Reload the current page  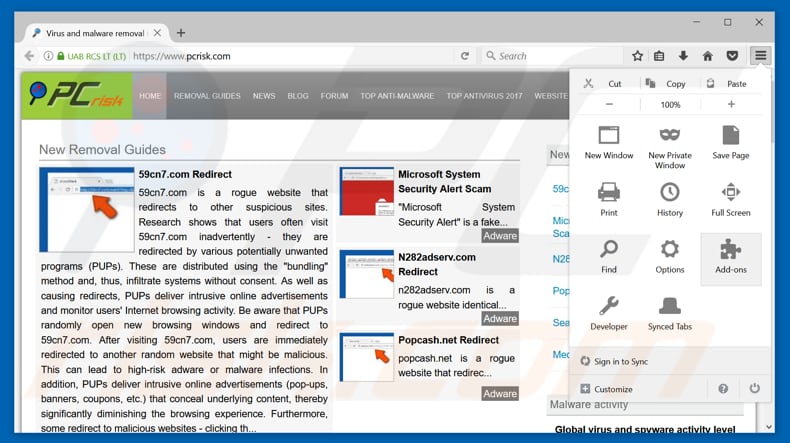coord(465,56)
